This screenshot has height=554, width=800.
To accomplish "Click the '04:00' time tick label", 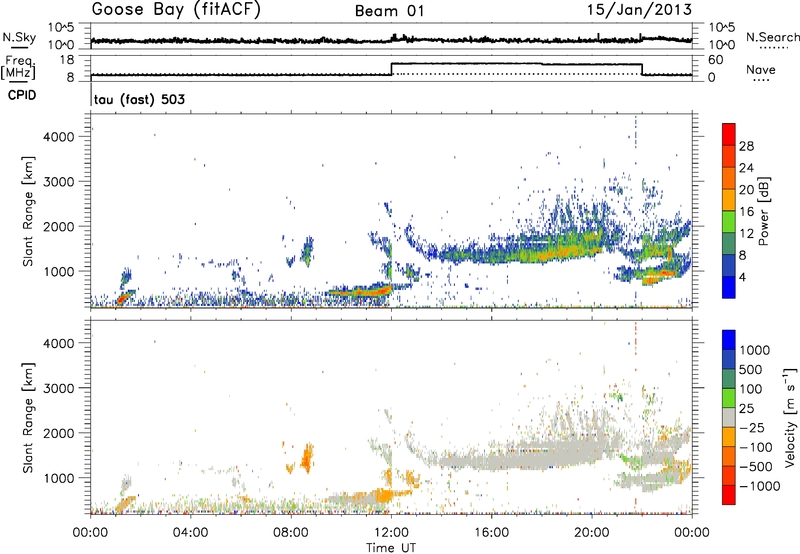I will click(x=191, y=533).
